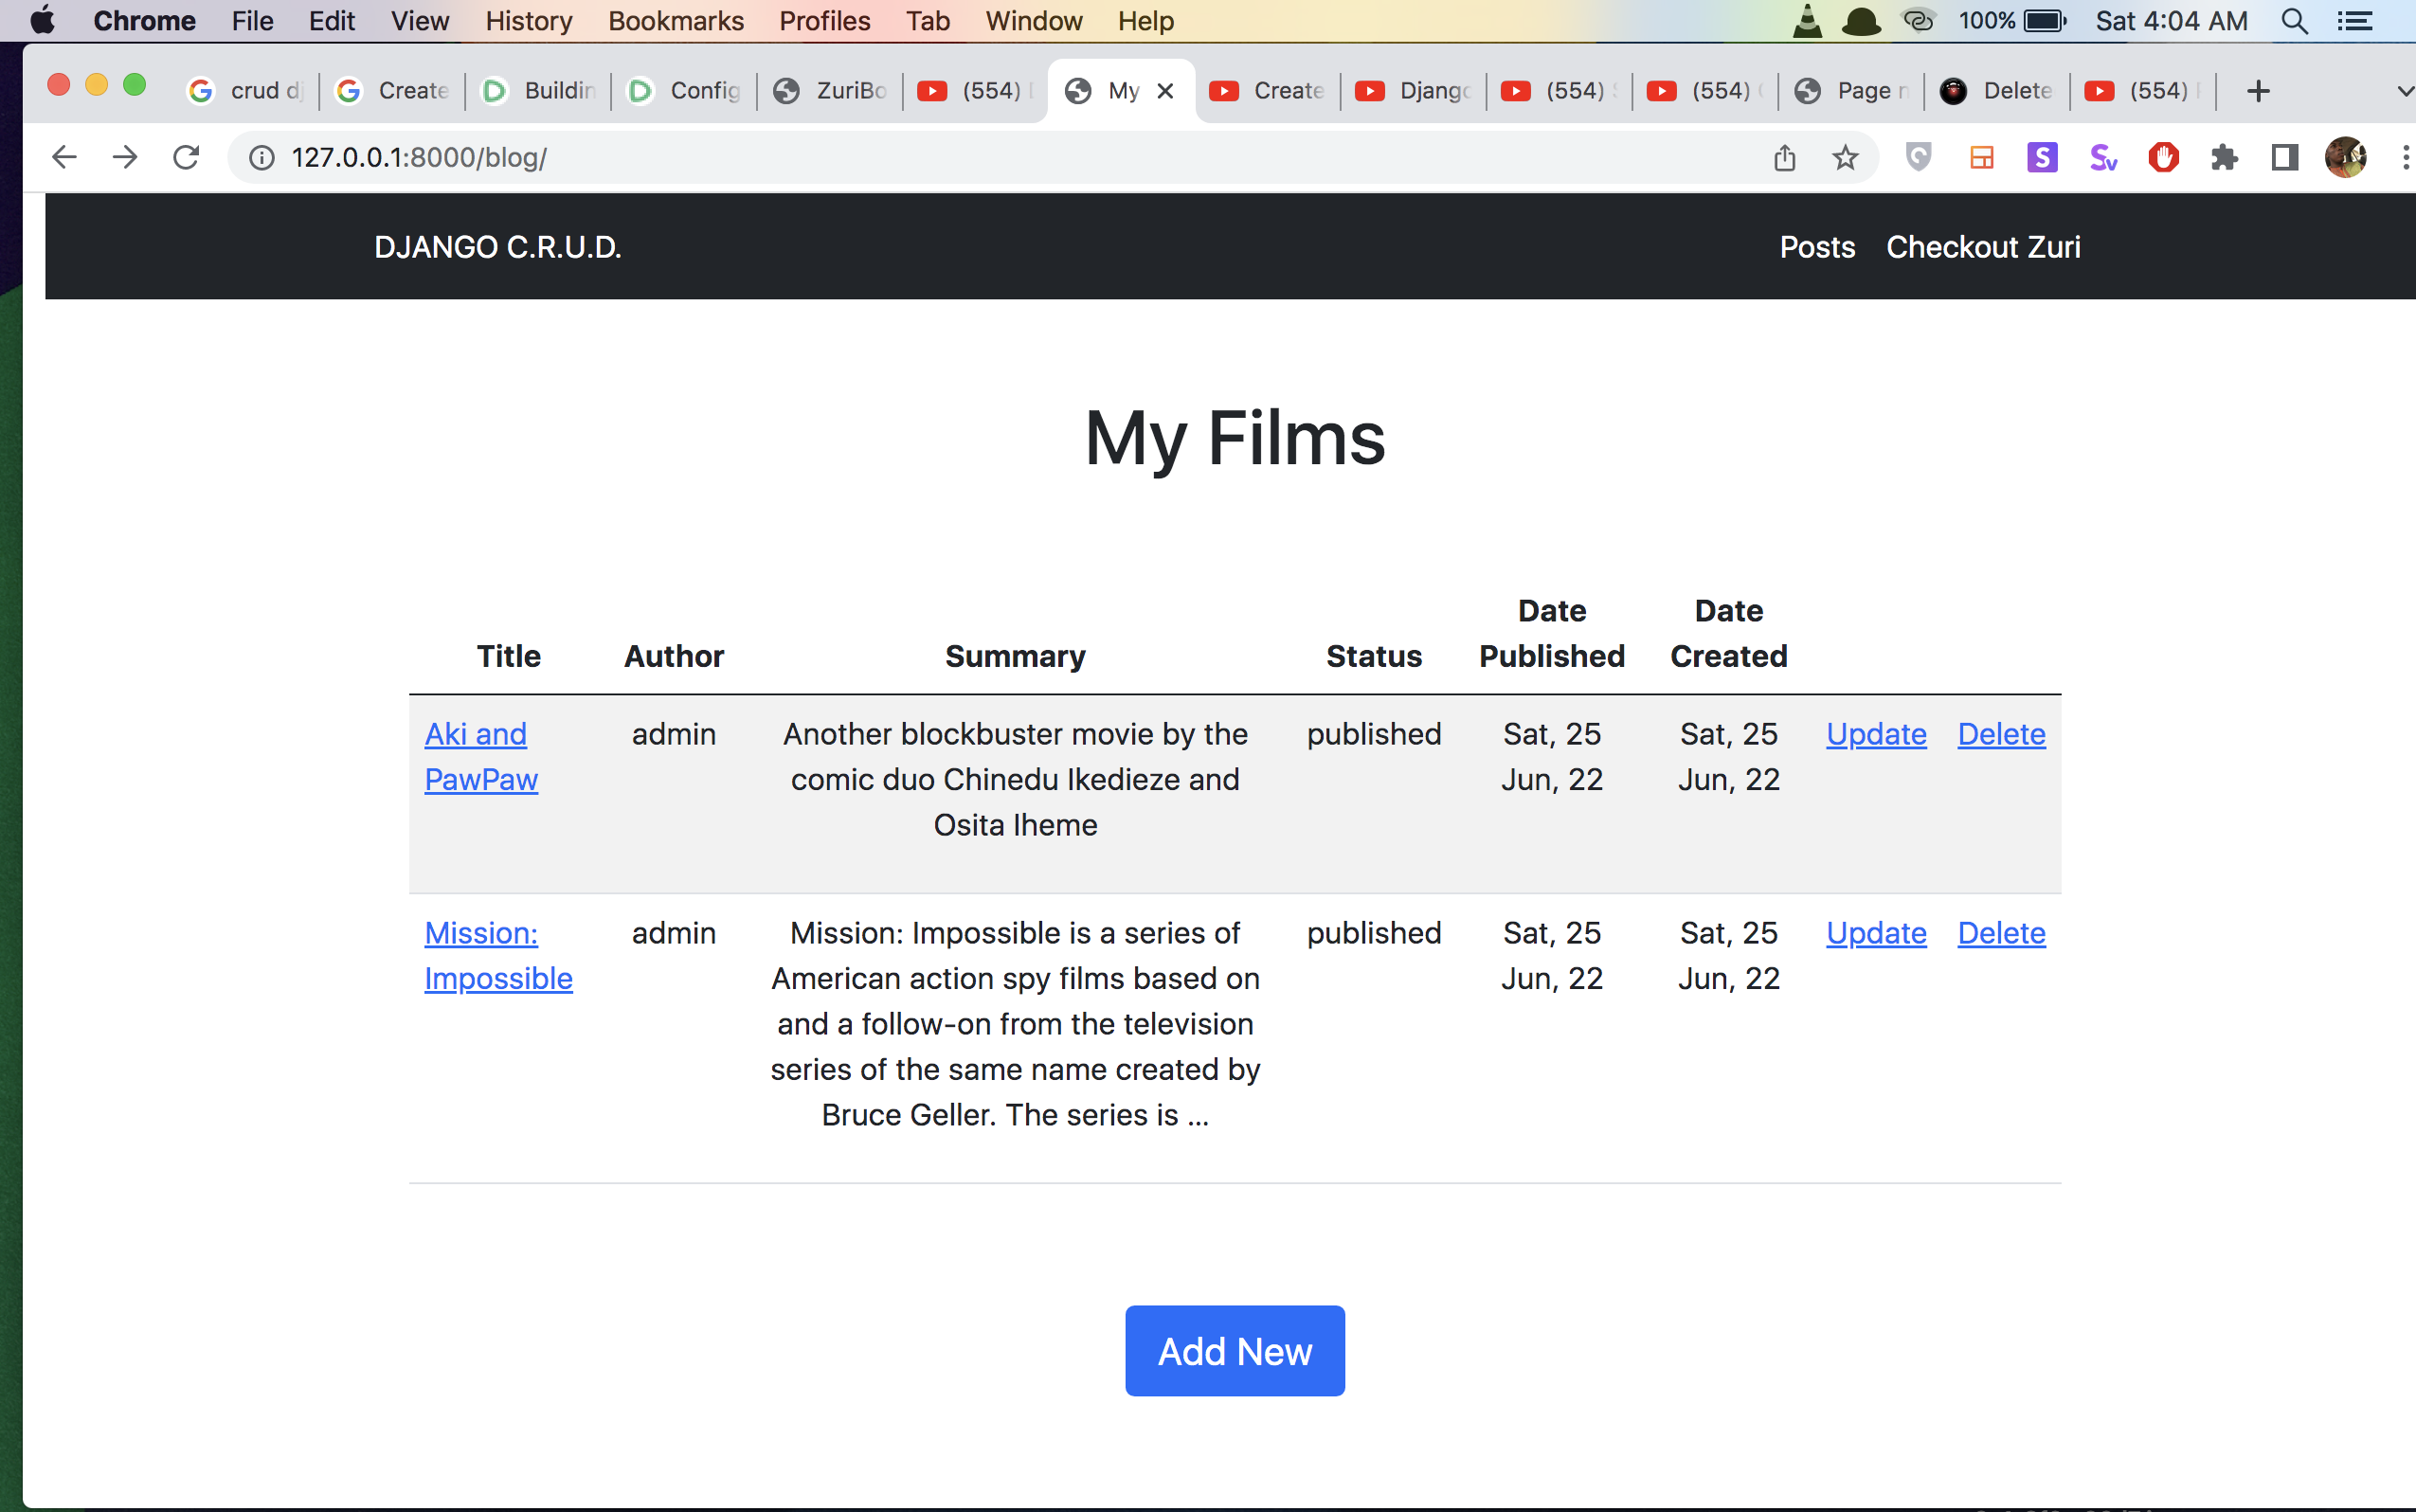Click the Add New button

[x=1234, y=1350]
